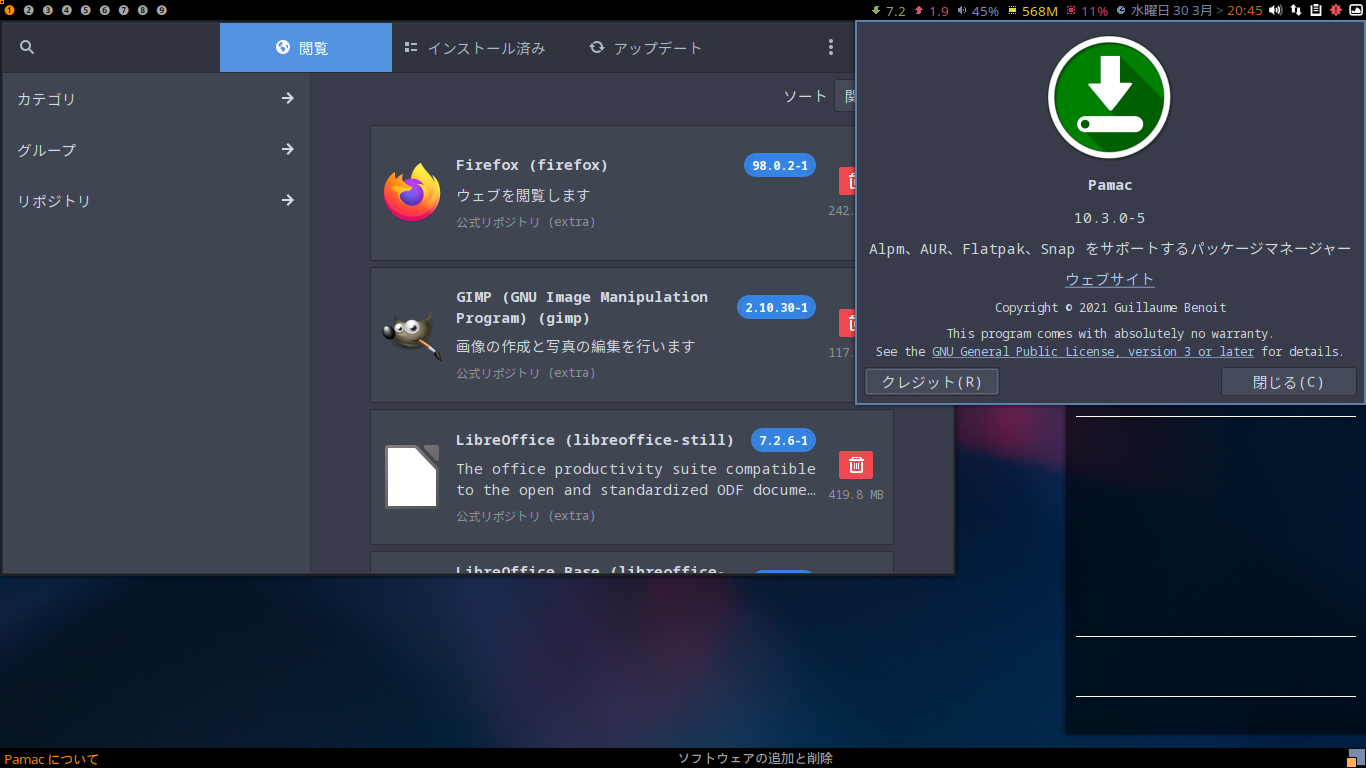Open the clipboard tray icon
Image resolution: width=1366 pixels, height=768 pixels.
pyautogui.click(x=1316, y=10)
